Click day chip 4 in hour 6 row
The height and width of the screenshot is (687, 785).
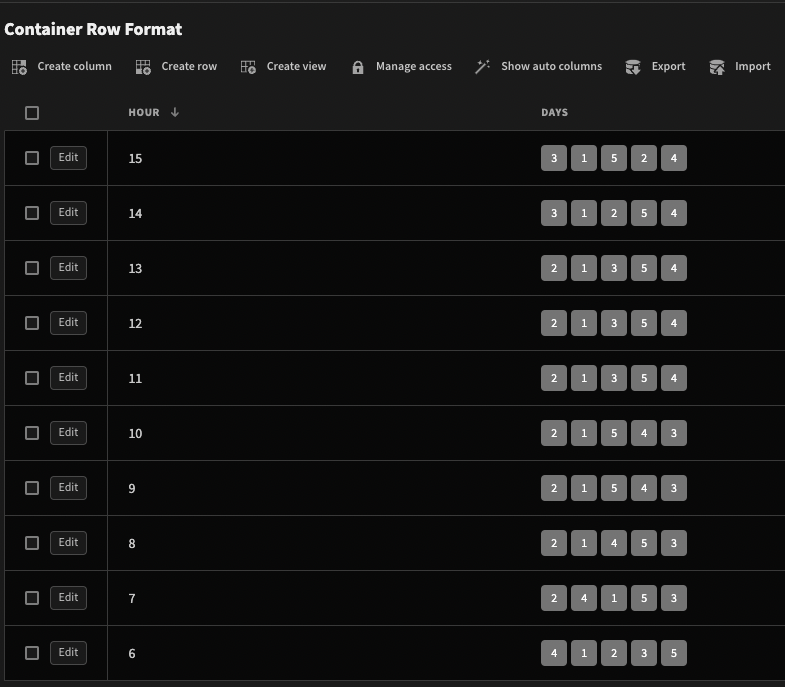click(x=554, y=653)
